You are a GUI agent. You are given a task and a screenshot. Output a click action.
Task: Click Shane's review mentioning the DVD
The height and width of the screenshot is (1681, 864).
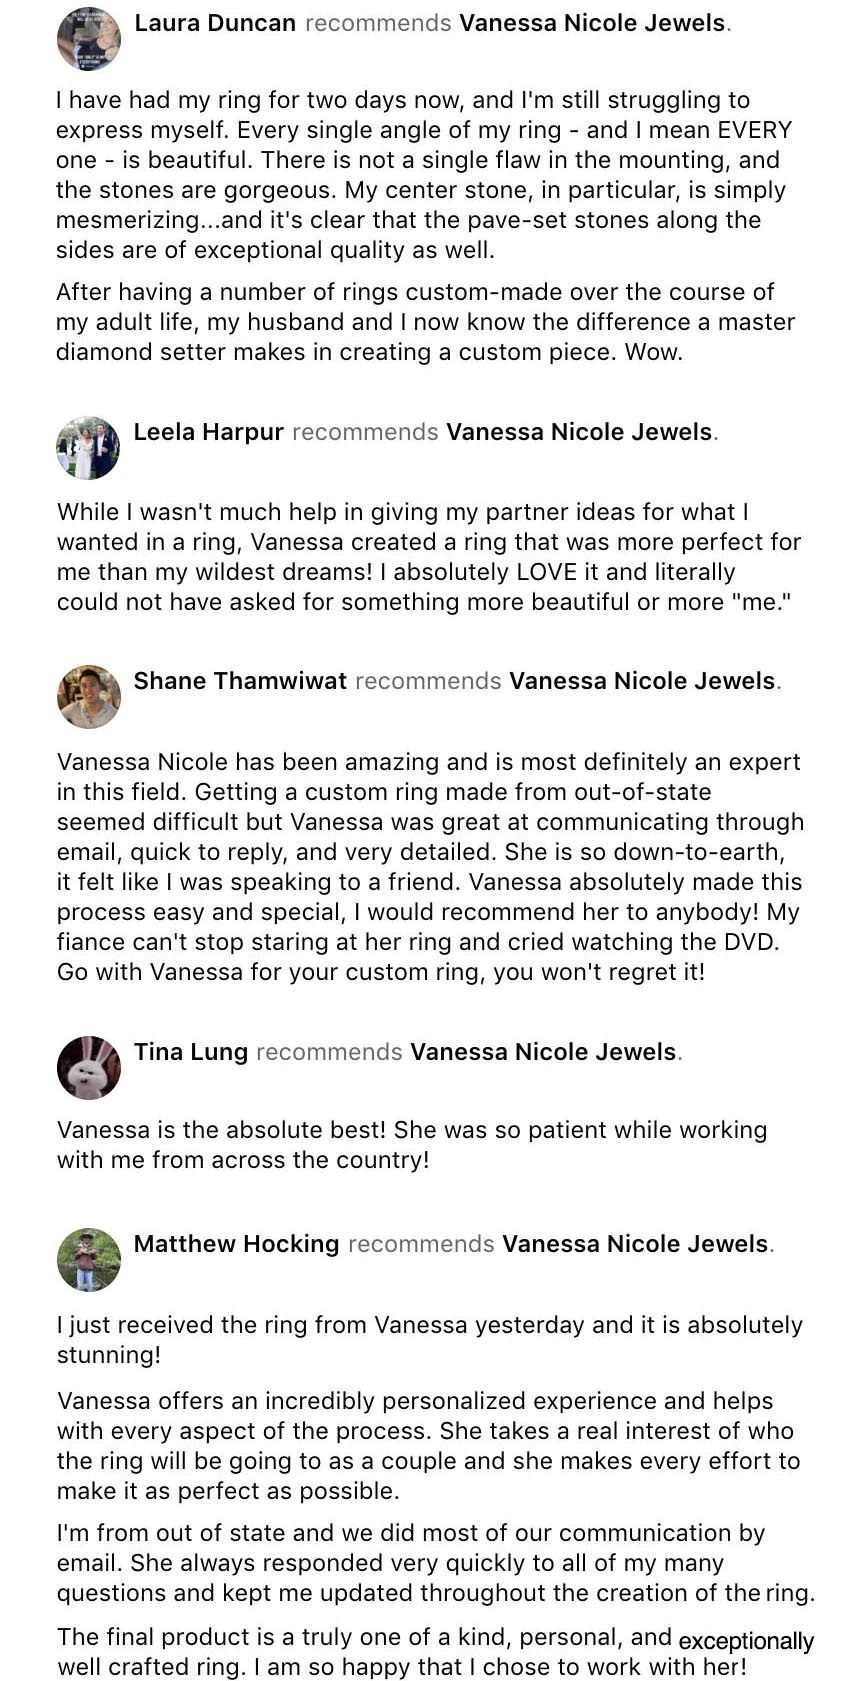click(431, 867)
